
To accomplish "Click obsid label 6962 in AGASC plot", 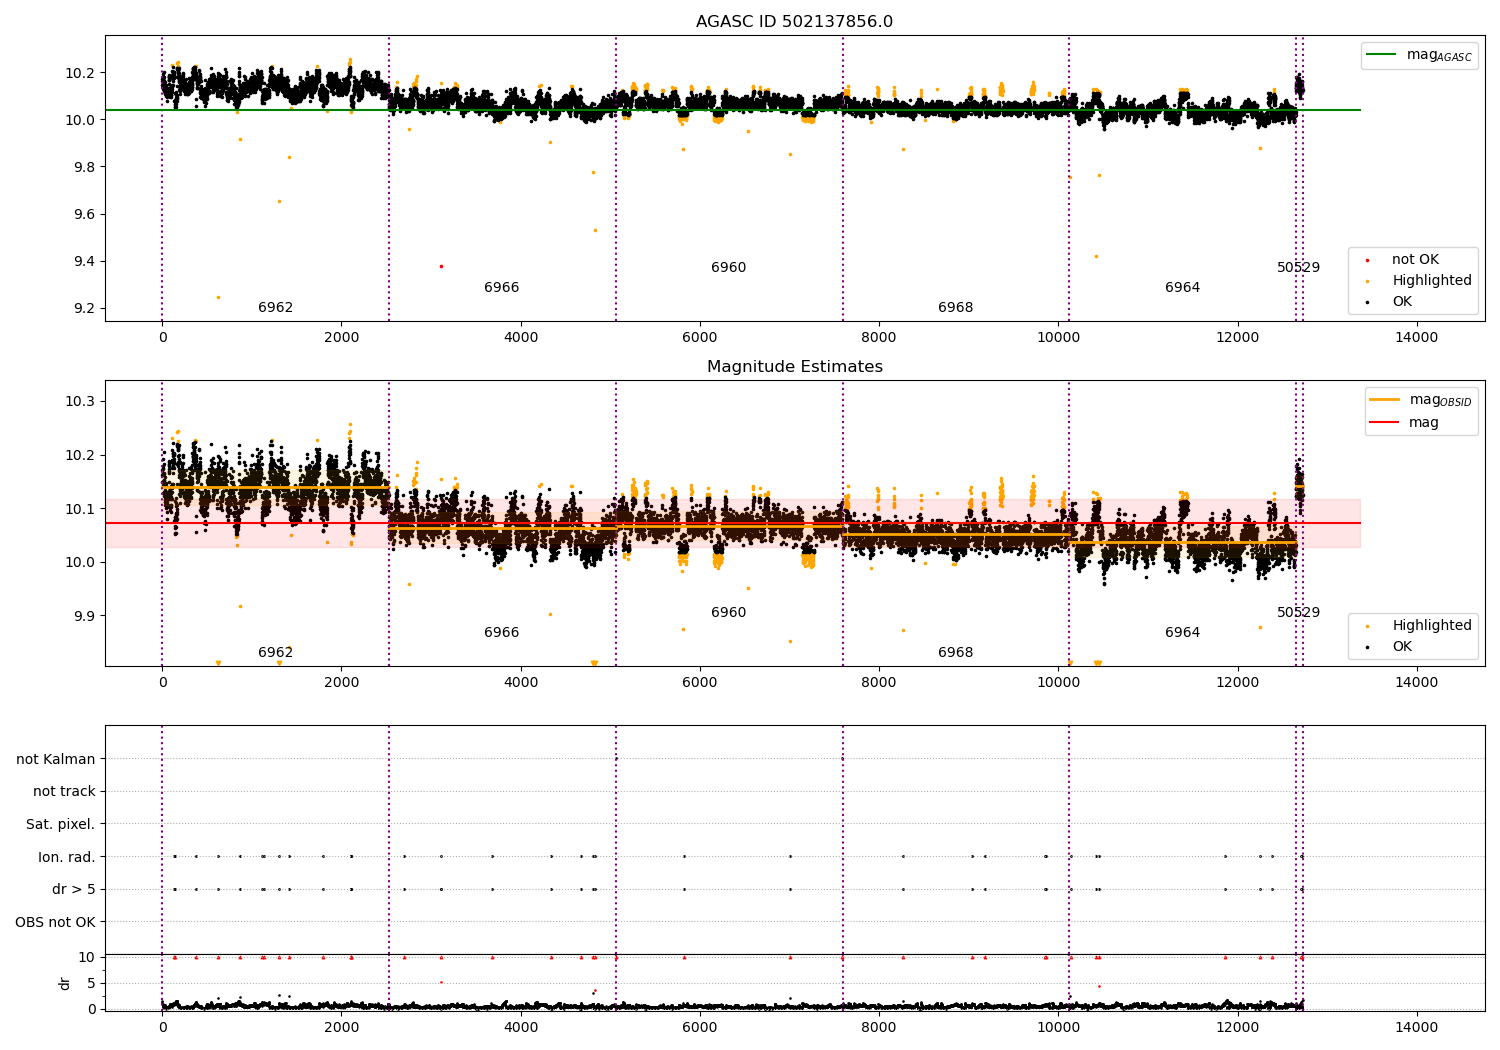I will point(275,308).
